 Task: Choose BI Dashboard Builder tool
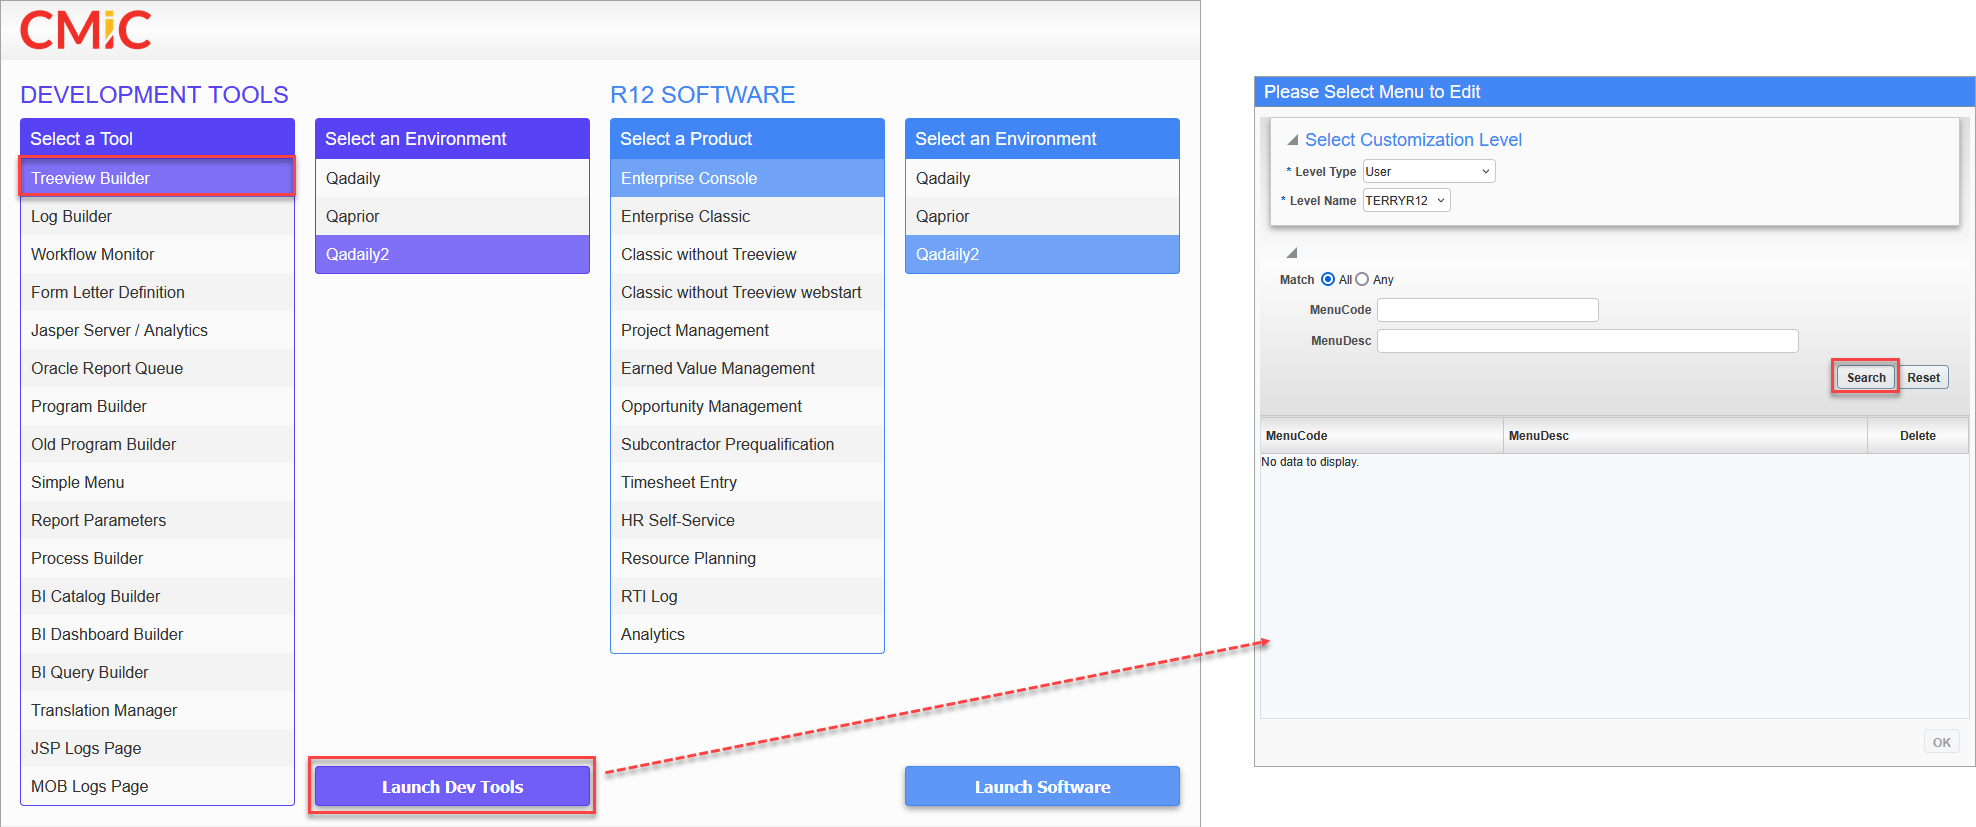157,634
